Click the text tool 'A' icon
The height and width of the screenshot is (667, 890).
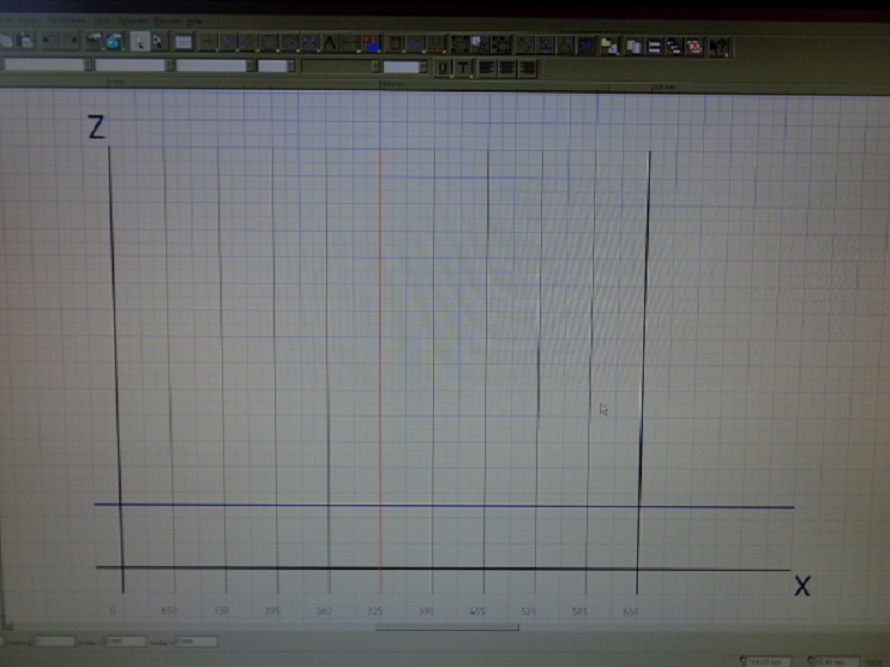click(329, 43)
